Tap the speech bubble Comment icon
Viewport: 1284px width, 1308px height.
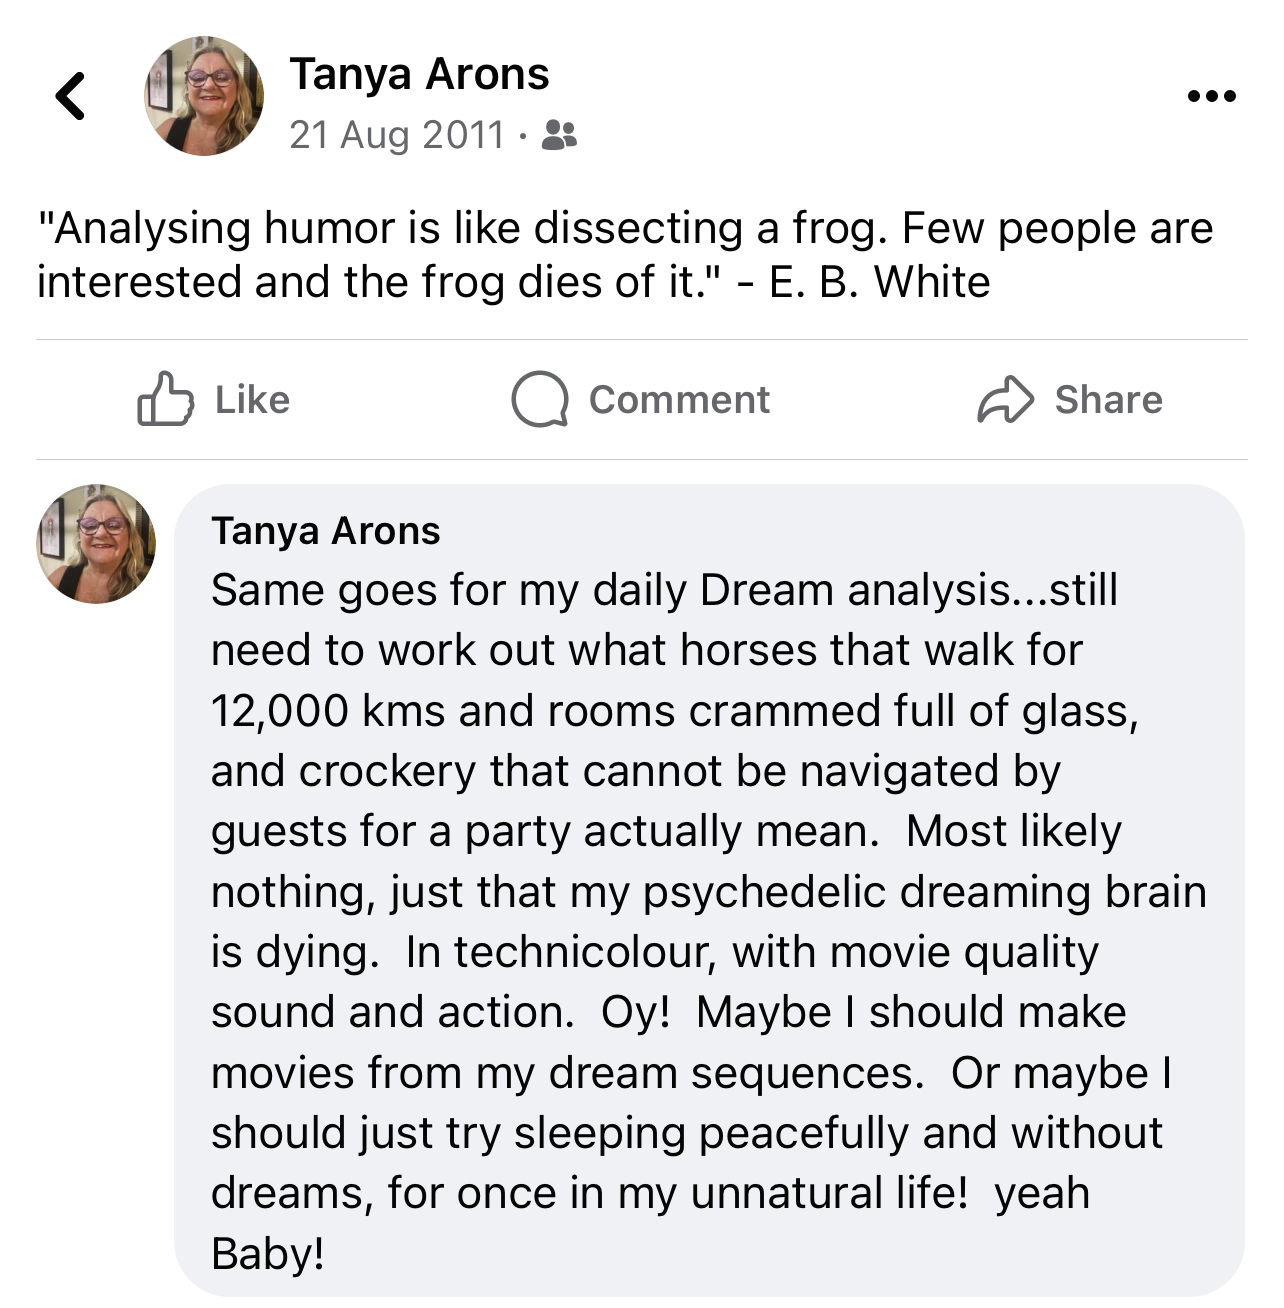coord(540,400)
